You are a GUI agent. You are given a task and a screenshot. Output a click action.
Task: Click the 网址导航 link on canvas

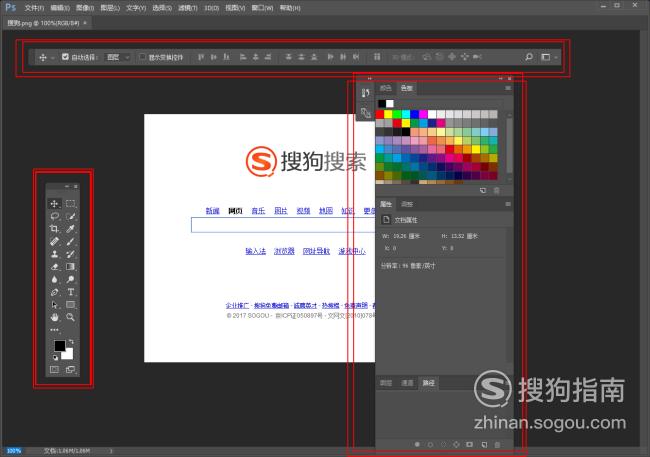pos(316,251)
